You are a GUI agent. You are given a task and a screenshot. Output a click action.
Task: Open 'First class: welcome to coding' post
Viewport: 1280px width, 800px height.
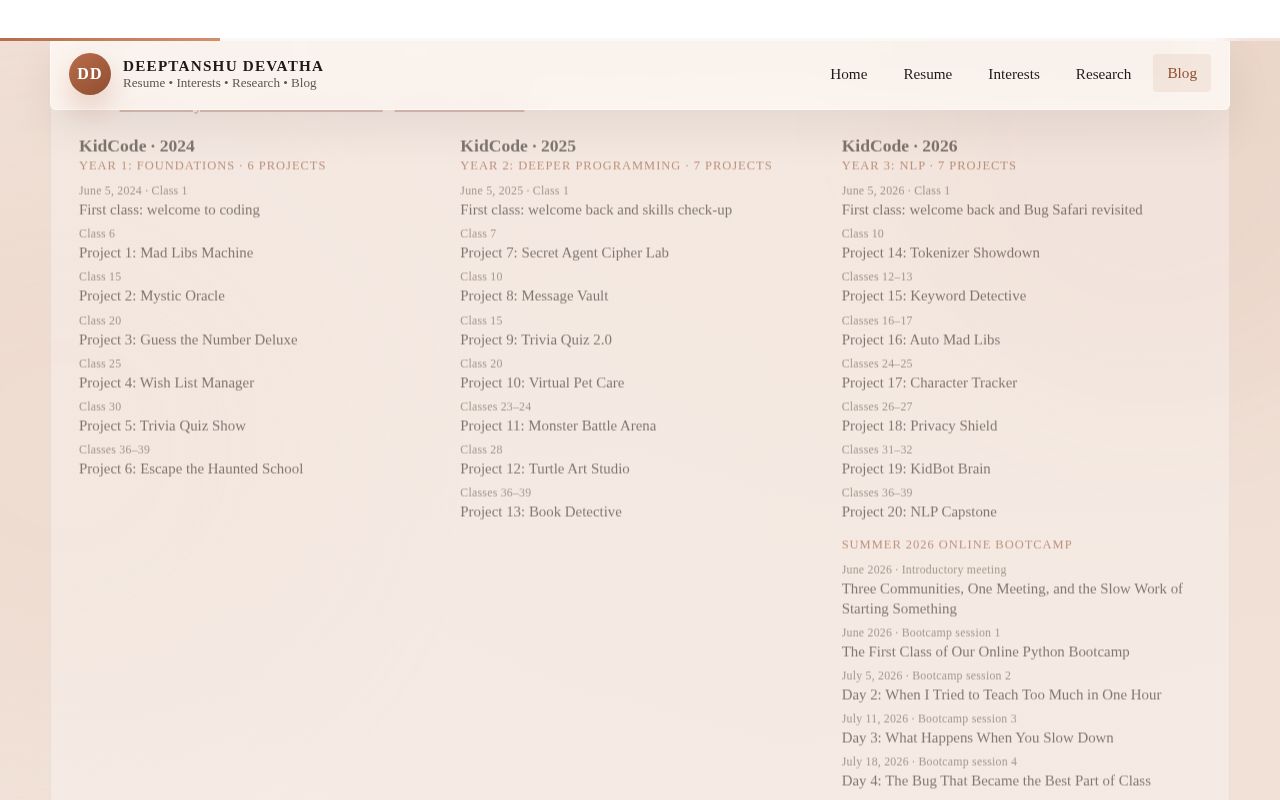pyautogui.click(x=169, y=210)
